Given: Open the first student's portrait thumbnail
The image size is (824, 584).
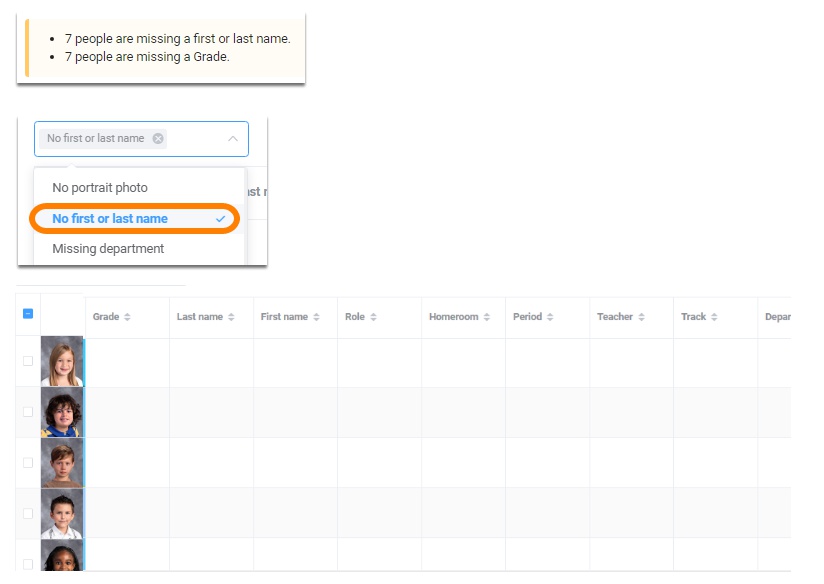Looking at the screenshot, I should (62, 362).
